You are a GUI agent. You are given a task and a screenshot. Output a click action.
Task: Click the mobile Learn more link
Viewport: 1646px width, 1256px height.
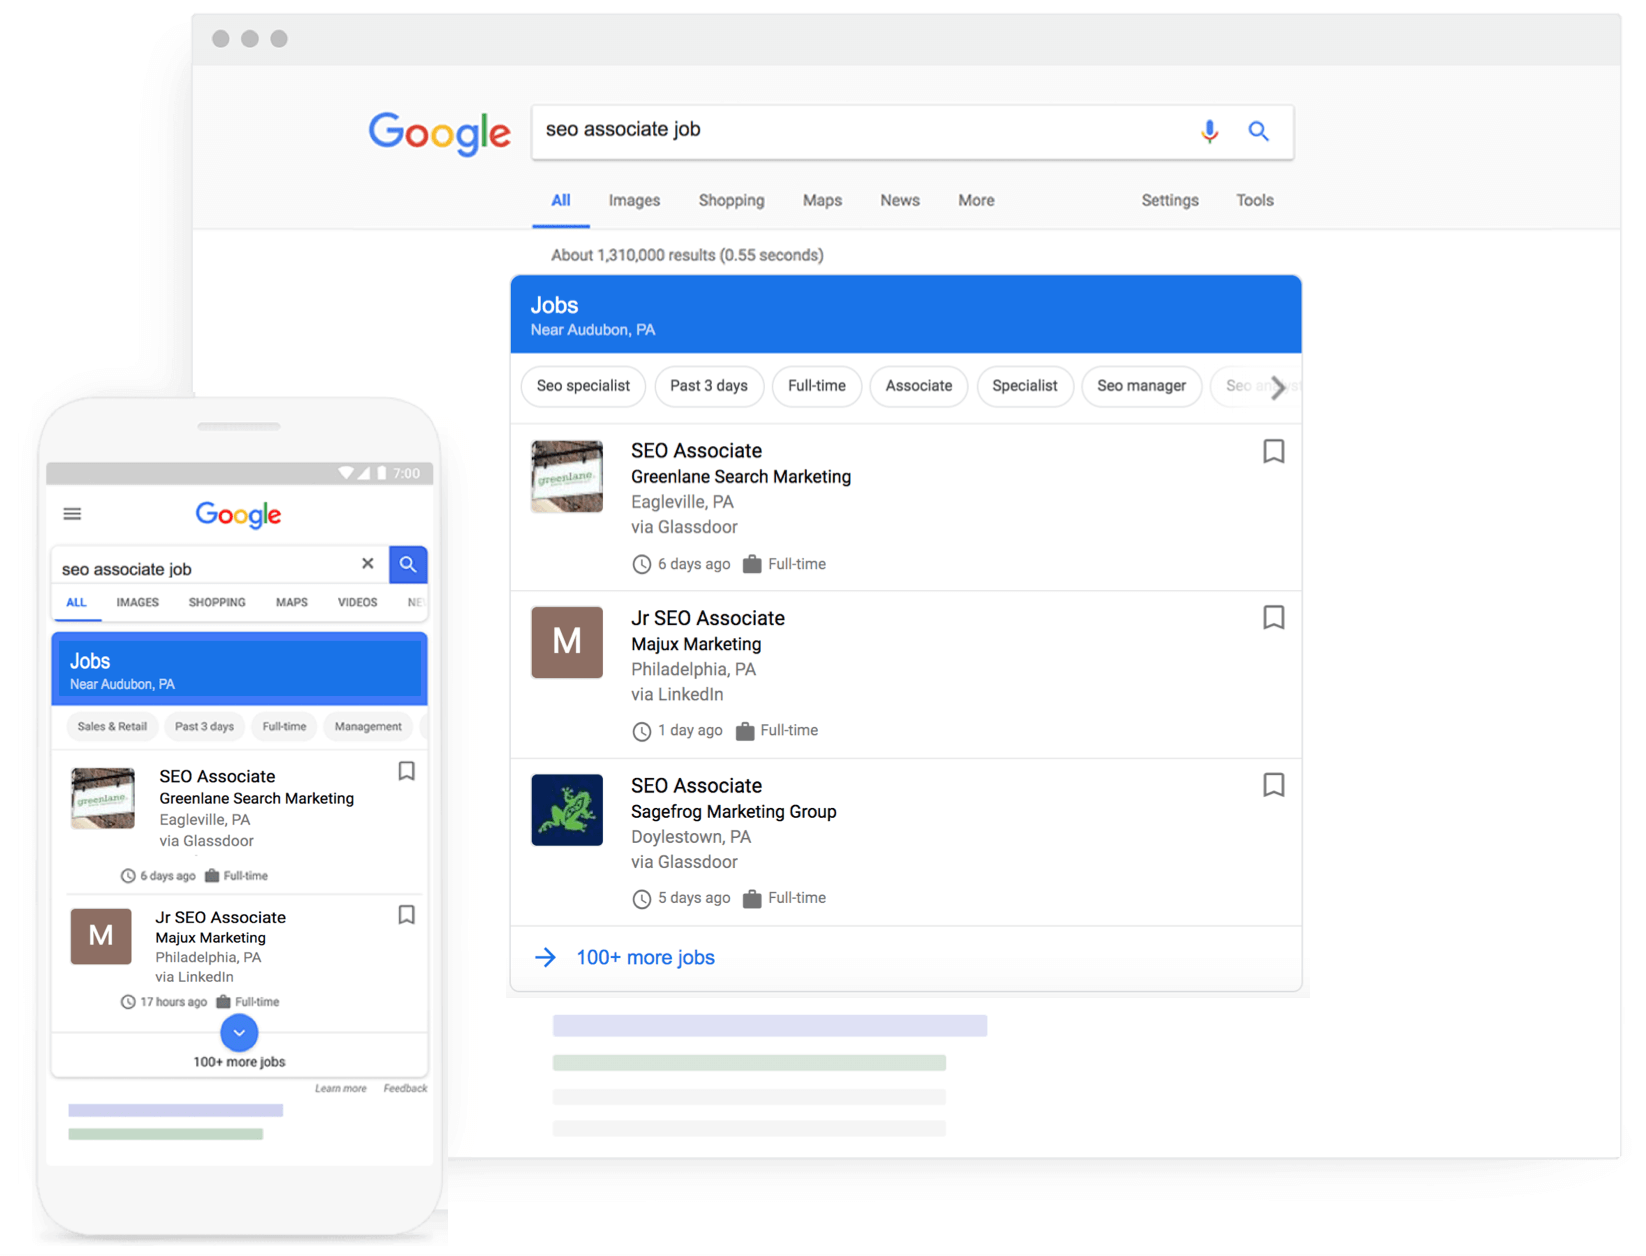pyautogui.click(x=340, y=1088)
